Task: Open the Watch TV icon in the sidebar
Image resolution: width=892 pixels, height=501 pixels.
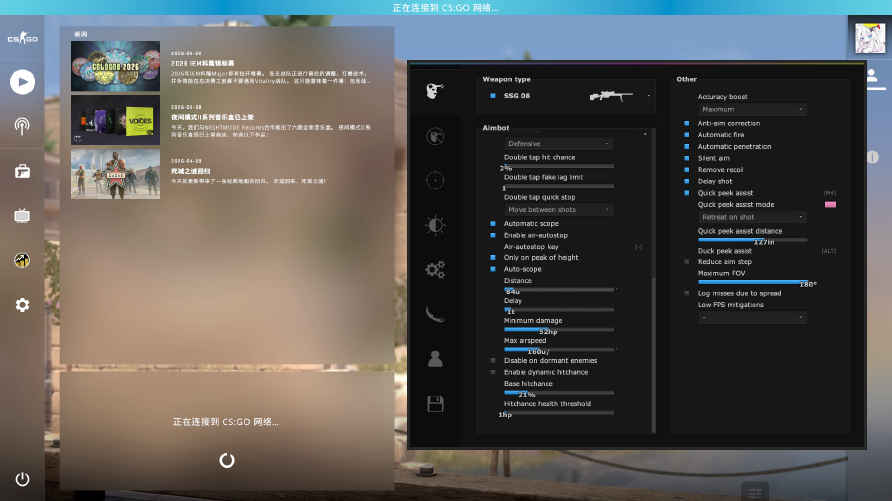Action: click(x=22, y=216)
